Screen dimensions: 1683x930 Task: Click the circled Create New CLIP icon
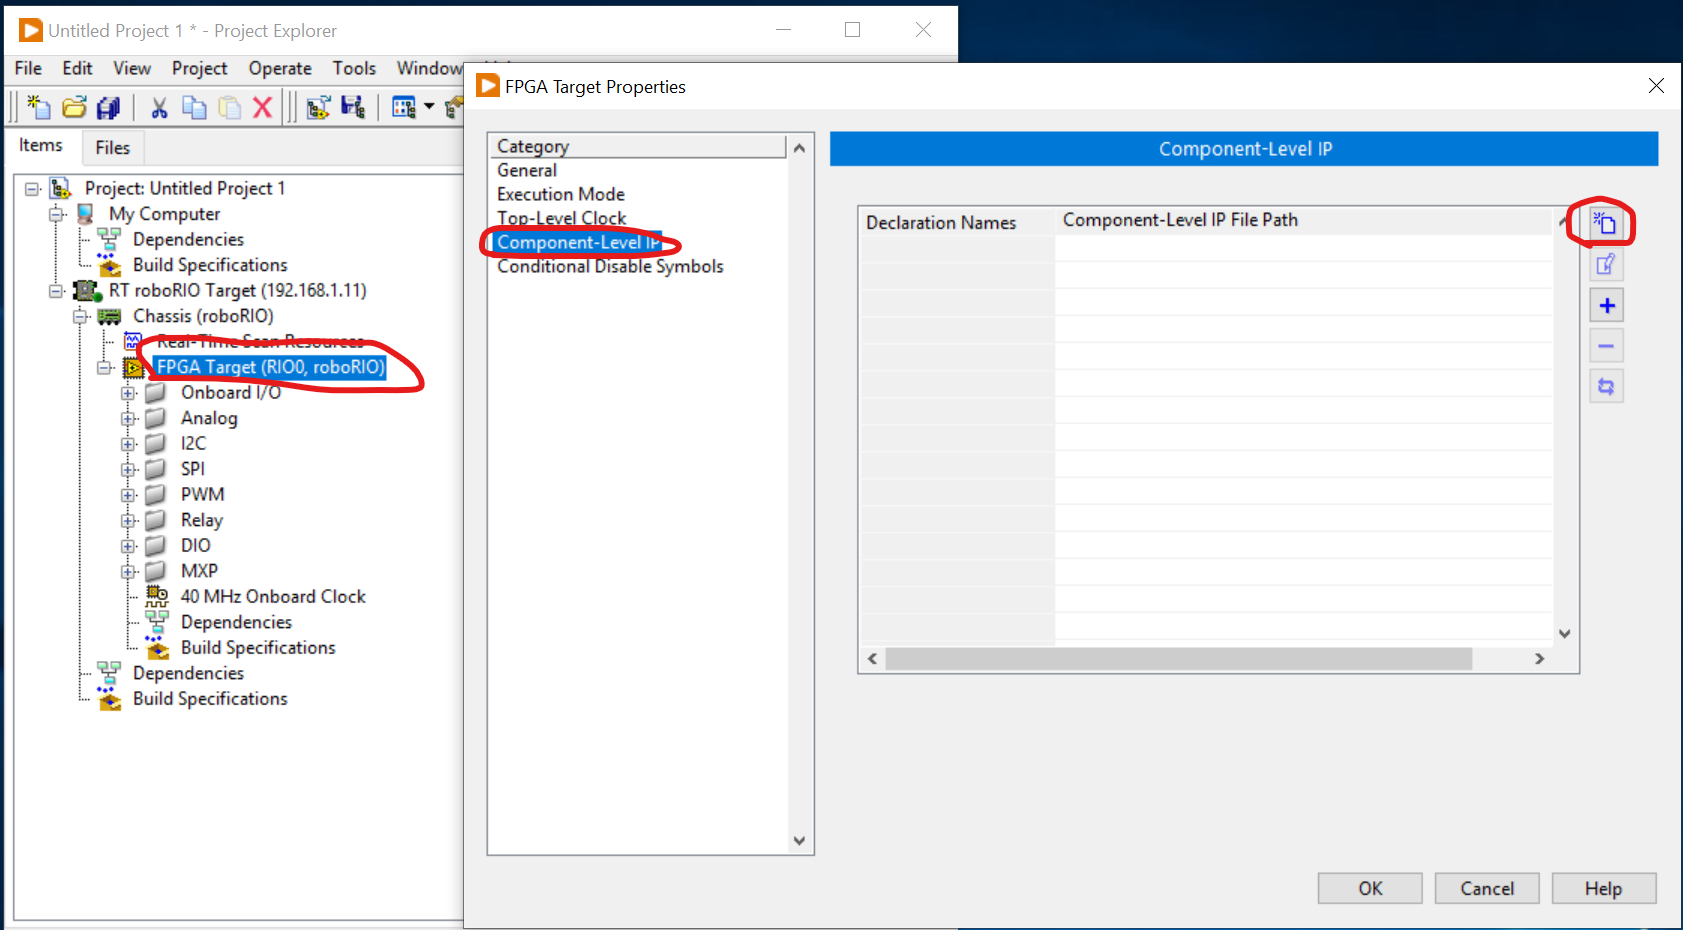pyautogui.click(x=1604, y=224)
